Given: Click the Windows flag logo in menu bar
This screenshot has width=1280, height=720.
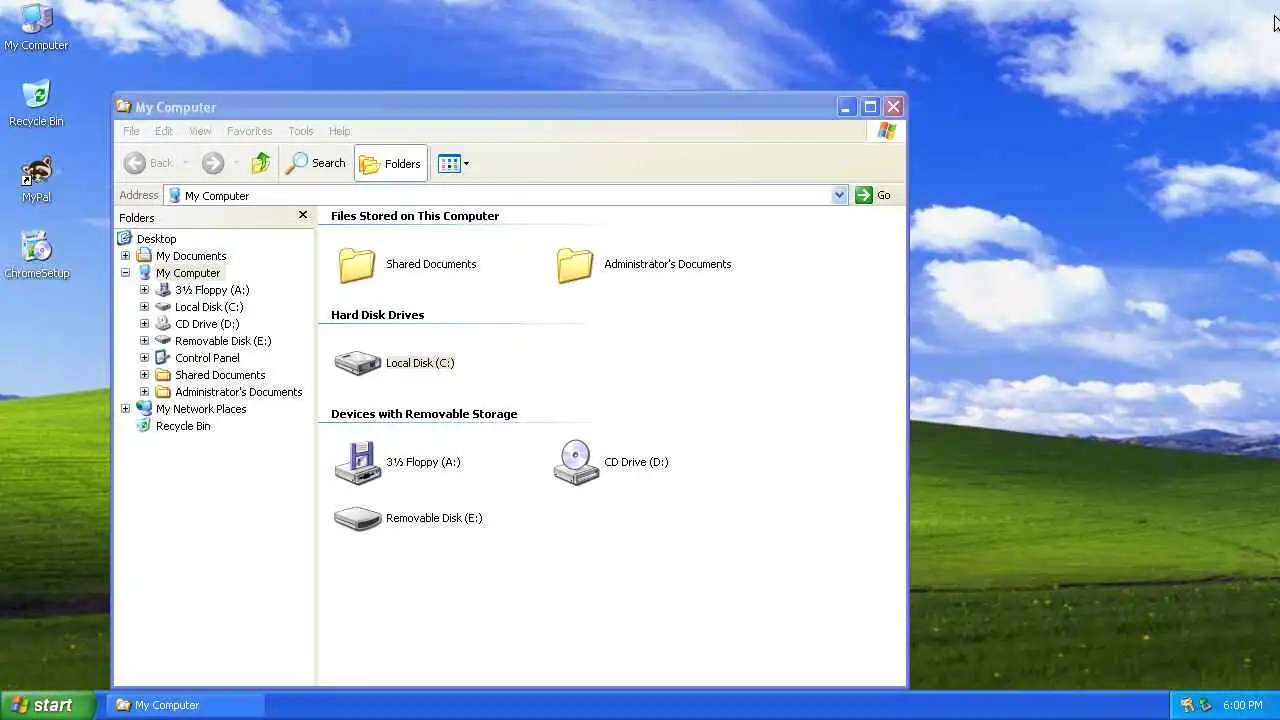Looking at the screenshot, I should pyautogui.click(x=887, y=131).
